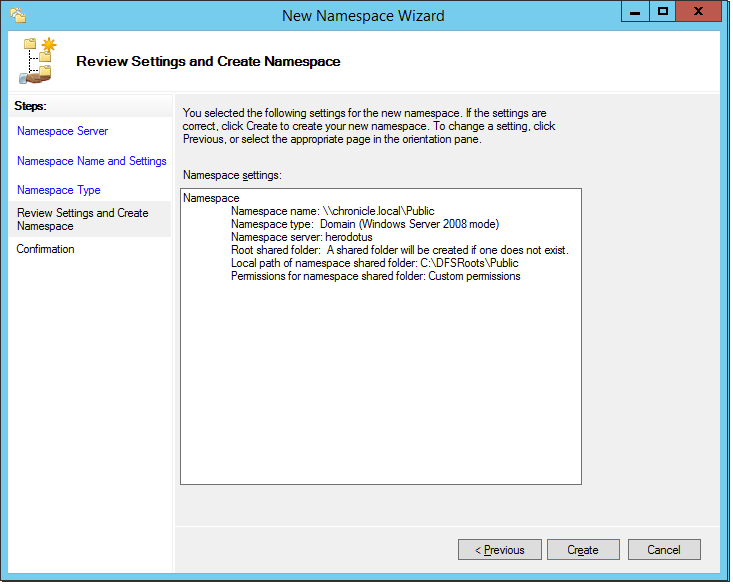Select the Confirmation step label

click(x=45, y=249)
